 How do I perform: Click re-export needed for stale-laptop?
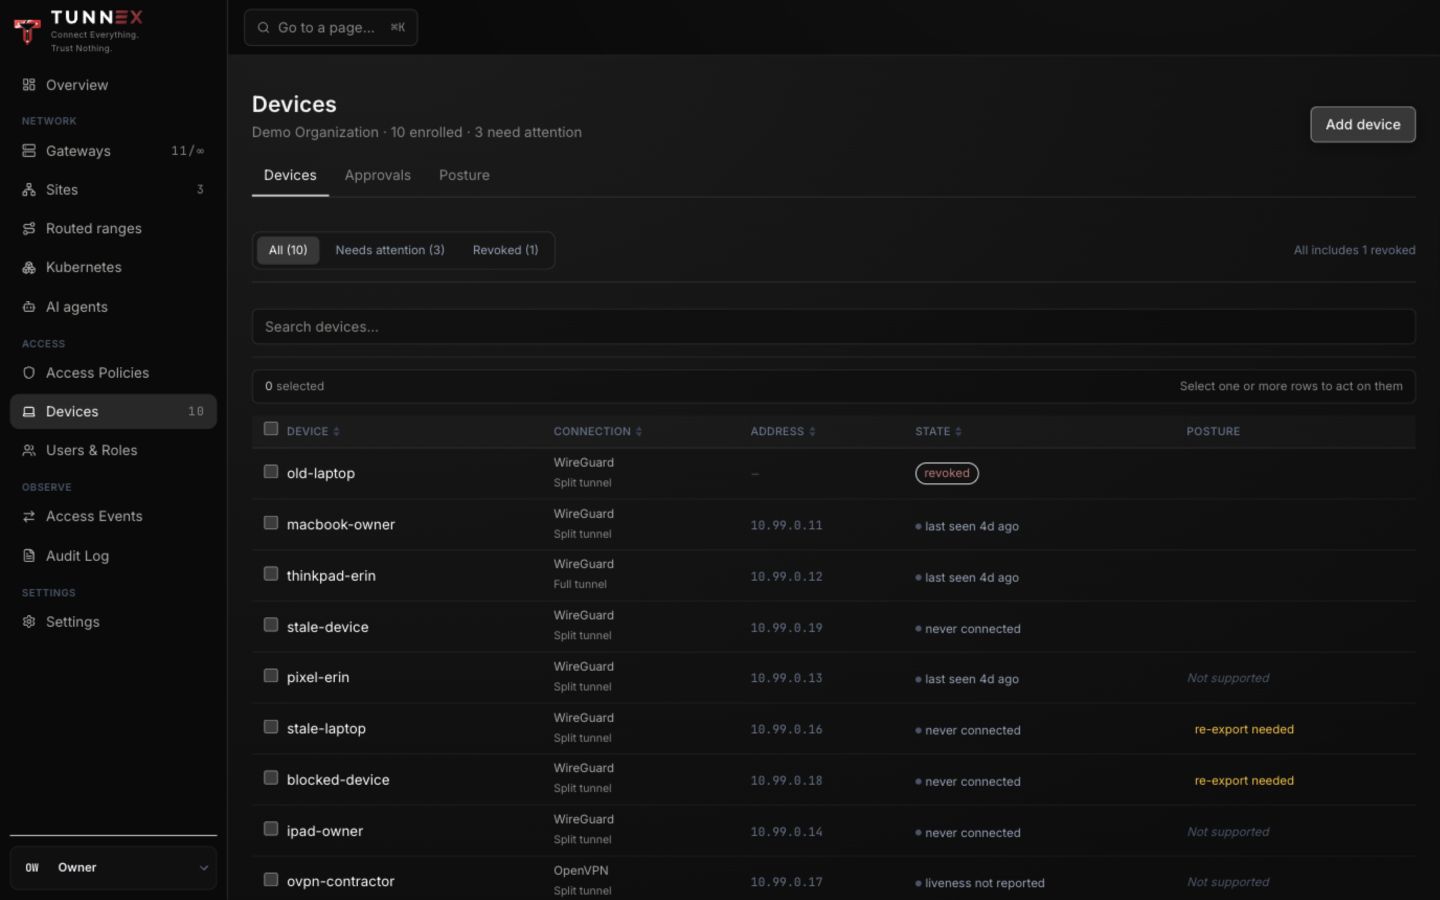[x=1244, y=729]
